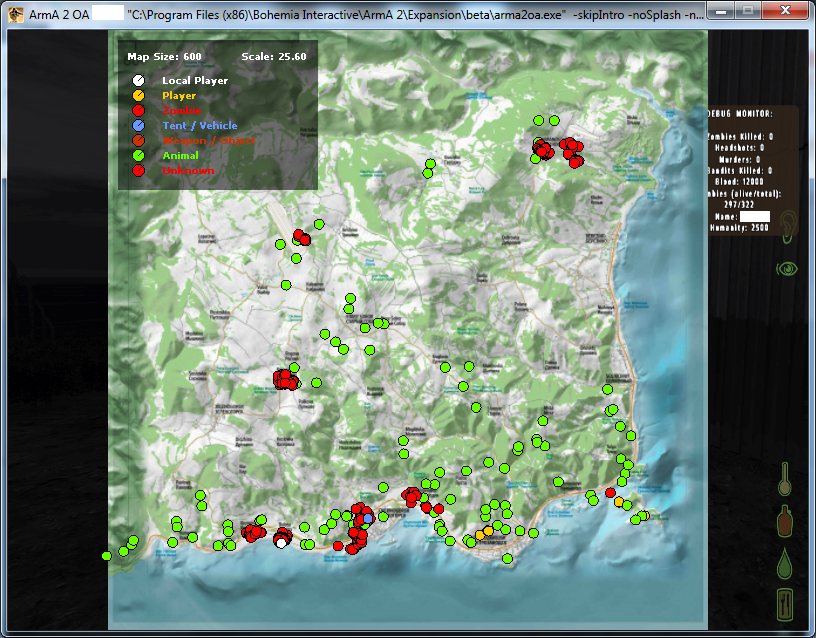Select the red Unknown legend icon
The height and width of the screenshot is (638, 816).
click(138, 171)
